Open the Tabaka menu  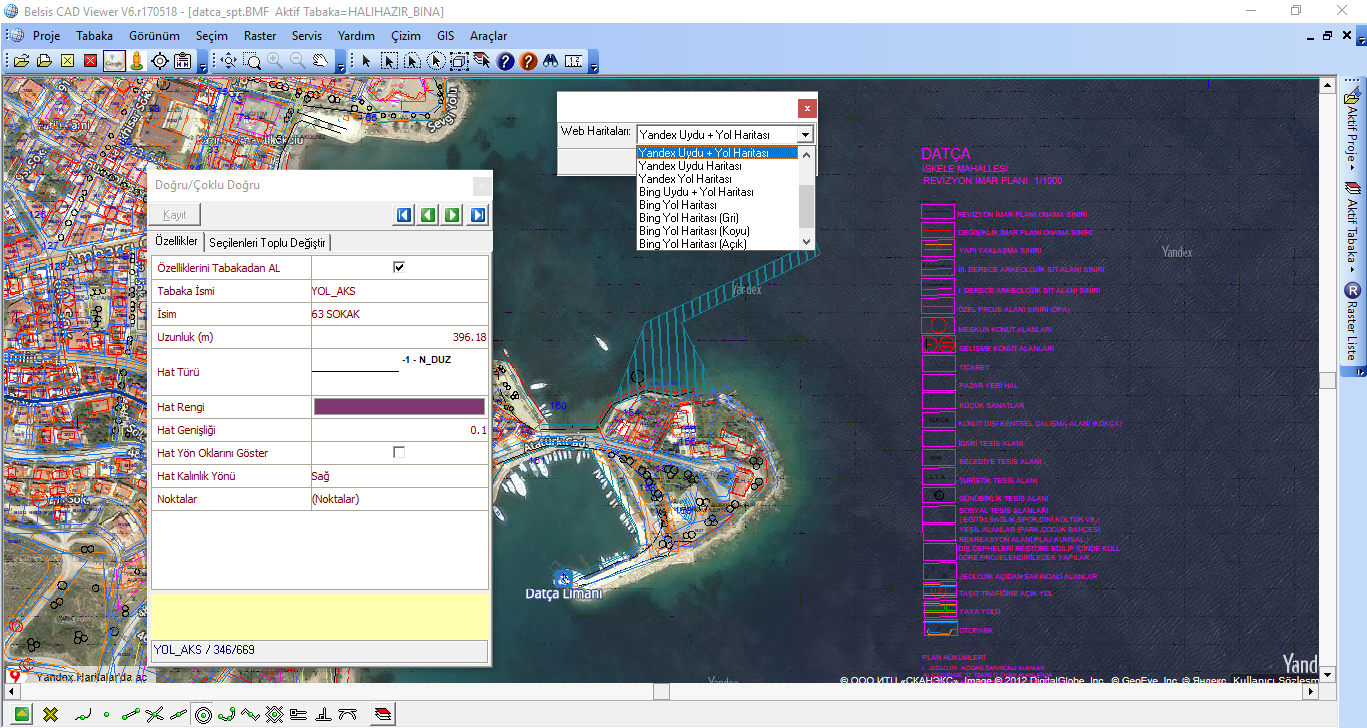pyautogui.click(x=95, y=35)
